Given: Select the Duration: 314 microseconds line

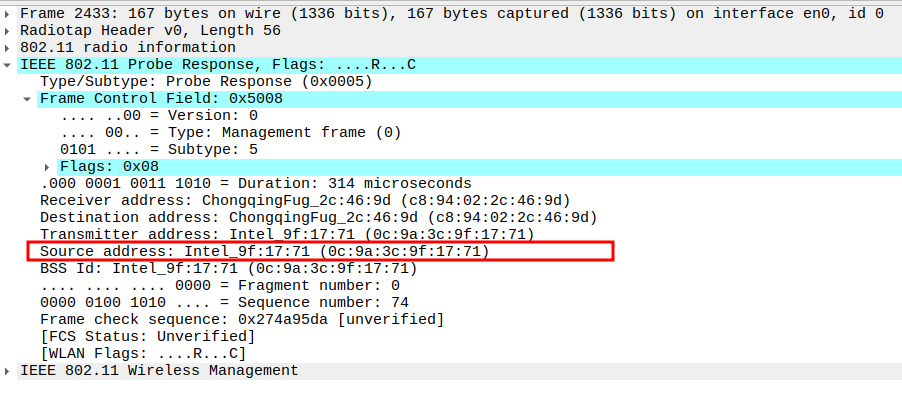Looking at the screenshot, I should point(255,183).
